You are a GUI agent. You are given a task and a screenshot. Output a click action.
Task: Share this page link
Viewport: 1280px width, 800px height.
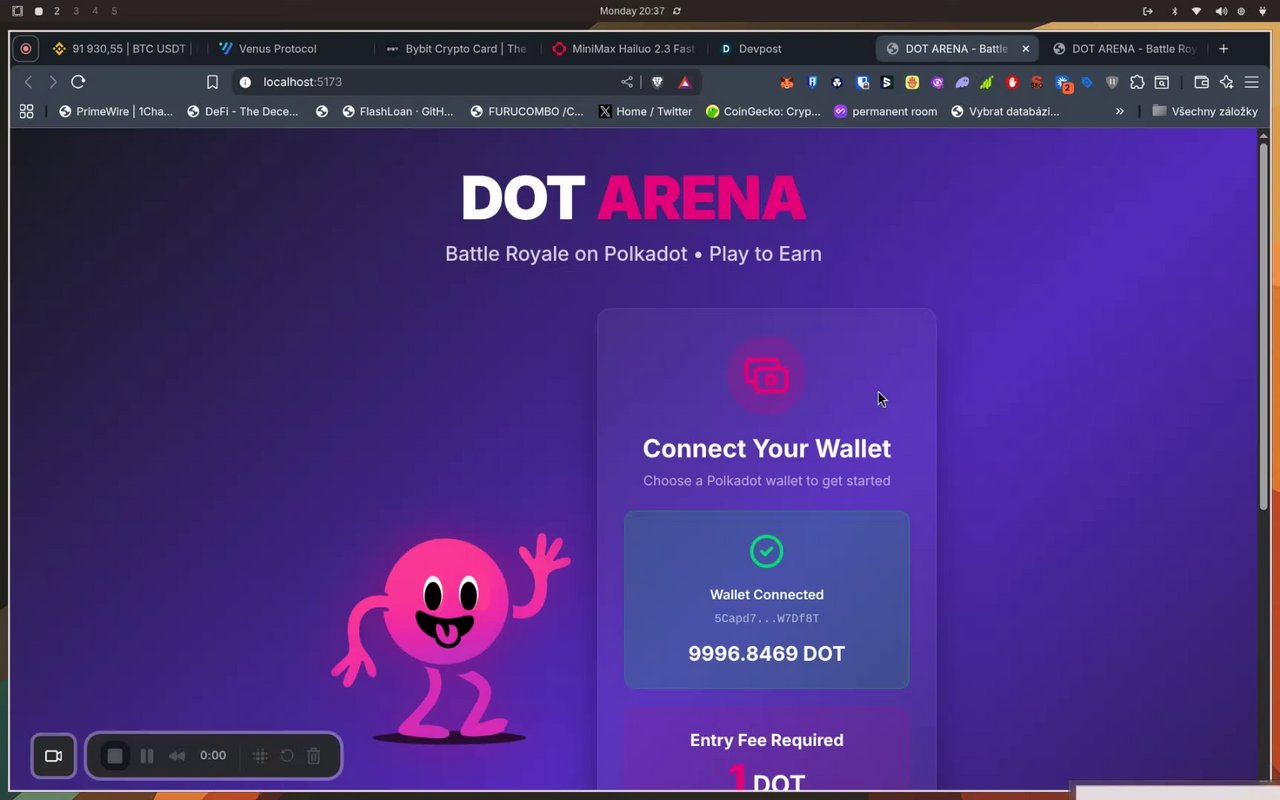[627, 82]
